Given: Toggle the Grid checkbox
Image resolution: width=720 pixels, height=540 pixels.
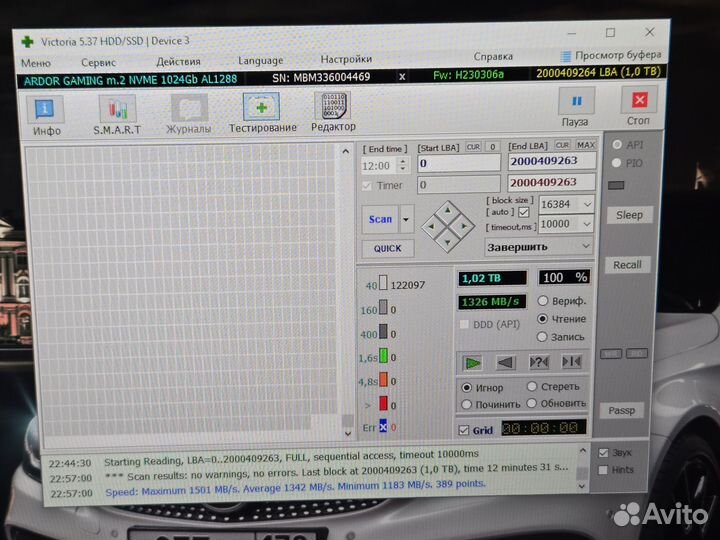Looking at the screenshot, I should (463, 430).
